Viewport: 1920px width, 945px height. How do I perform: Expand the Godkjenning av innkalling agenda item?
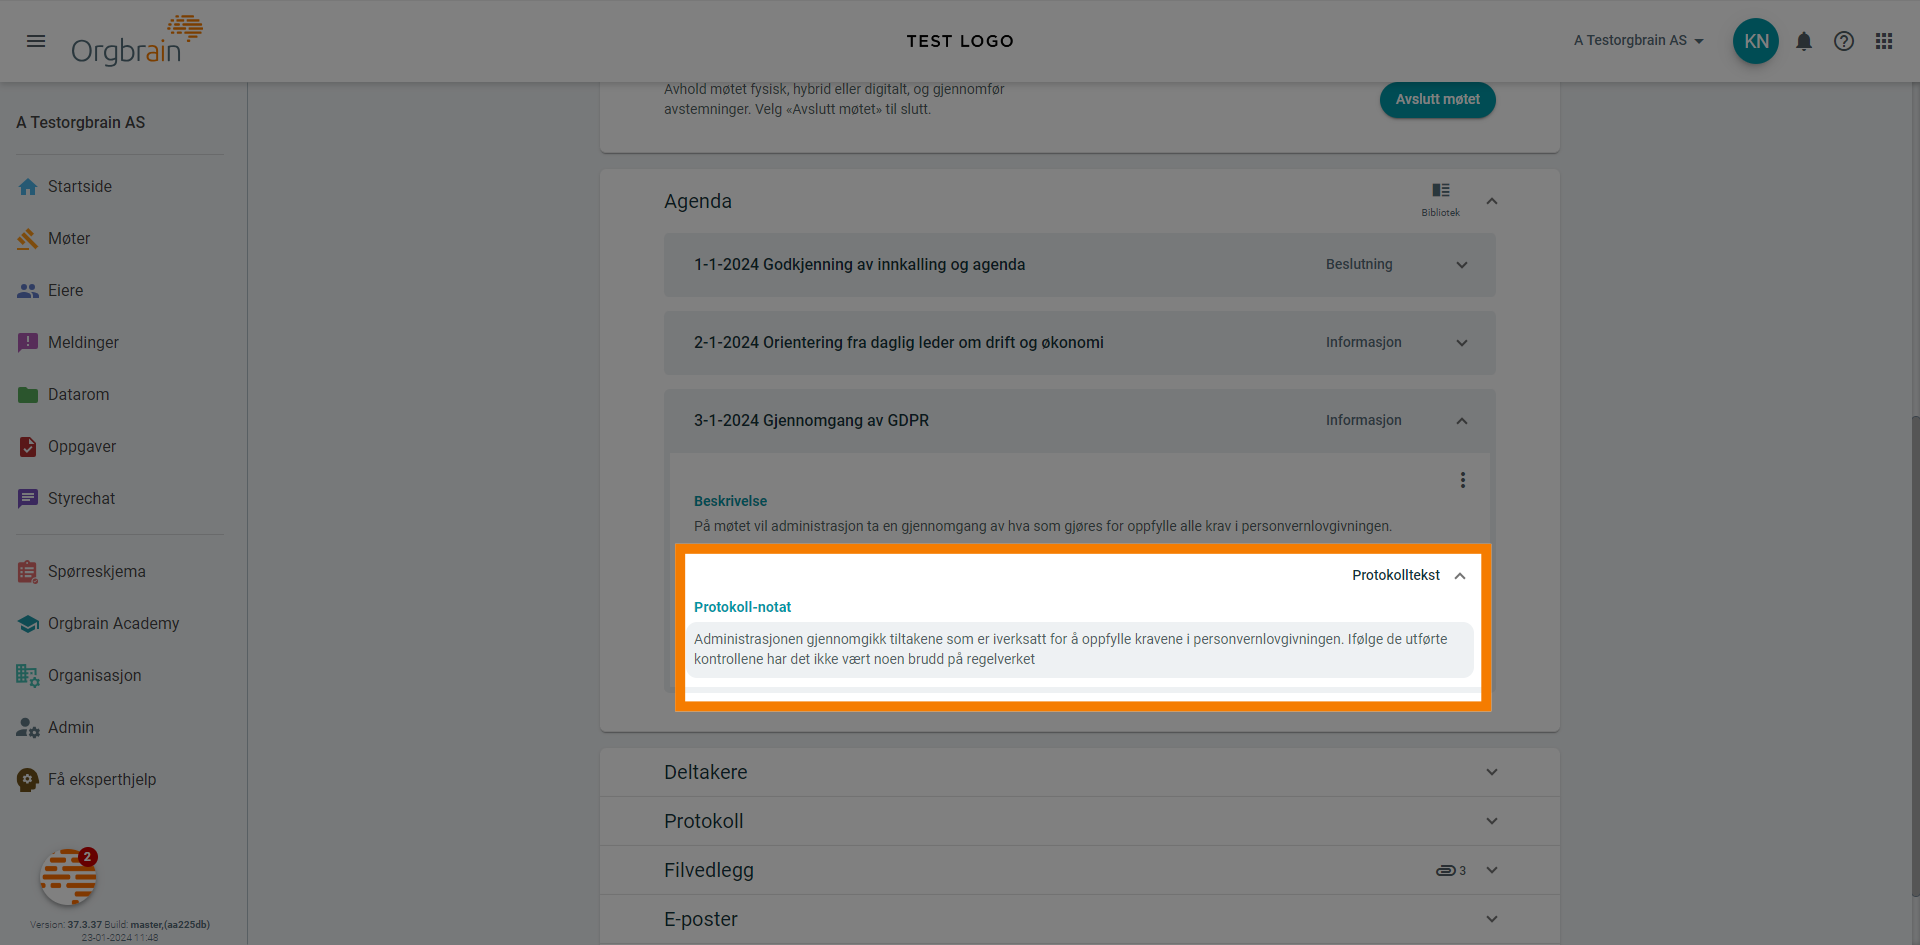pyautogui.click(x=1461, y=265)
